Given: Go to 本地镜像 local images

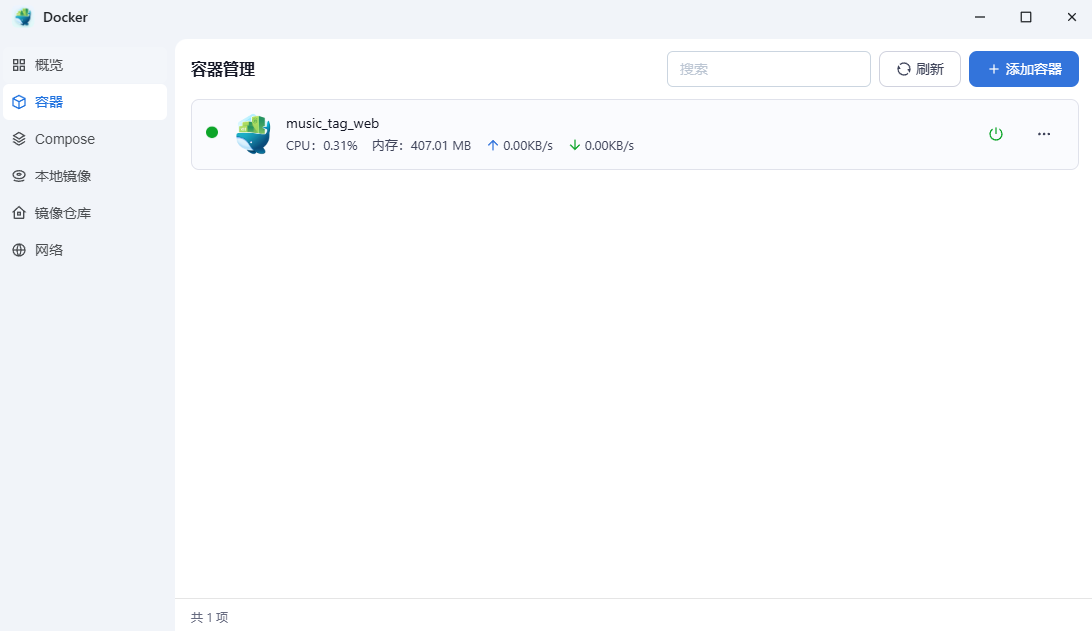Looking at the screenshot, I should pyautogui.click(x=84, y=176).
